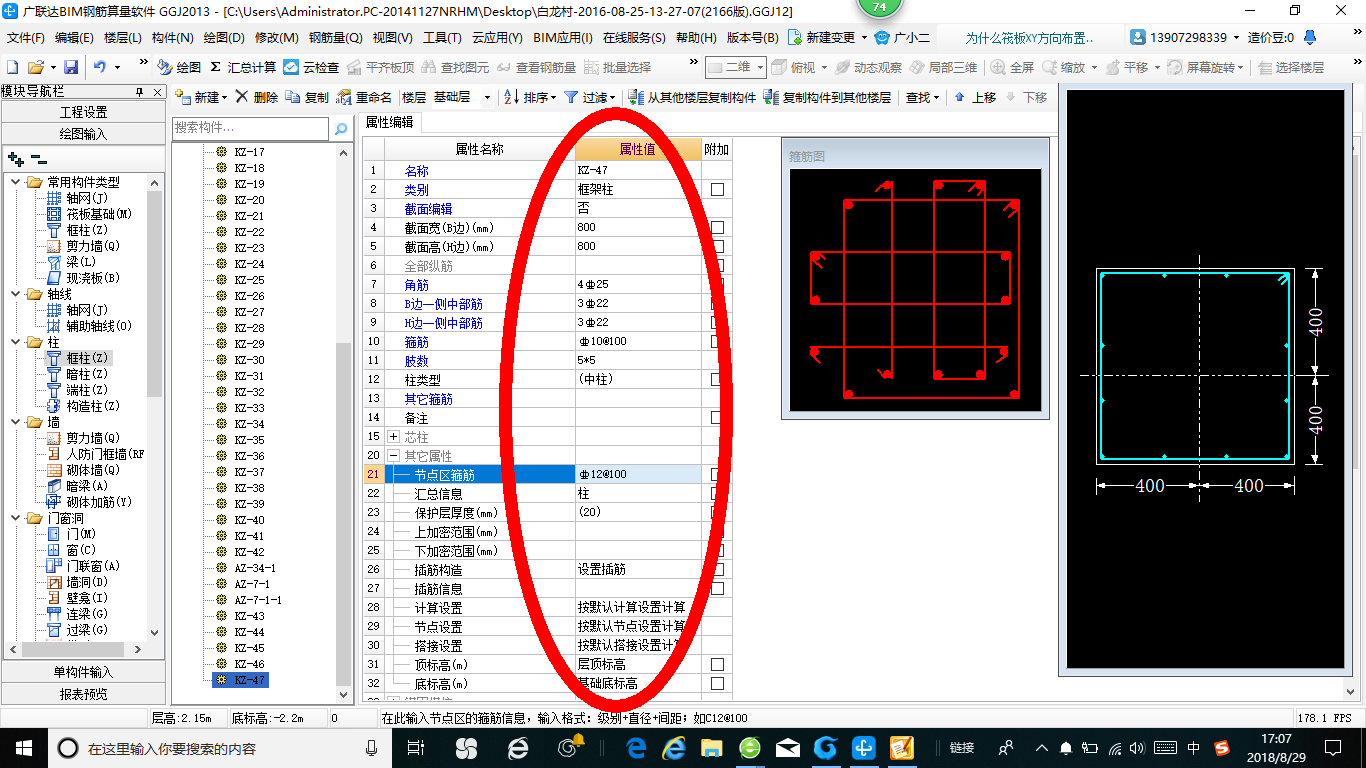Click 重命名 rename component
Viewport: 1366px width, 768px height.
(364, 97)
